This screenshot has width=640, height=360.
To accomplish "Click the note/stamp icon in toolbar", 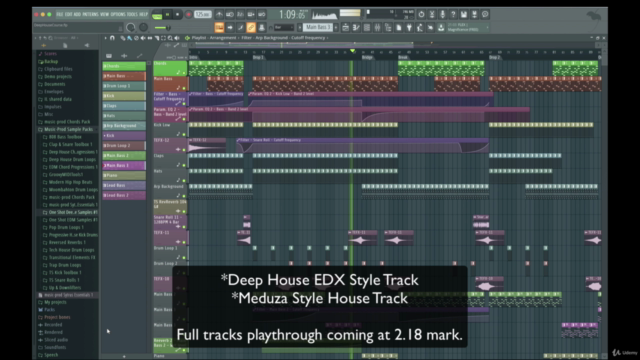I will point(262,28).
